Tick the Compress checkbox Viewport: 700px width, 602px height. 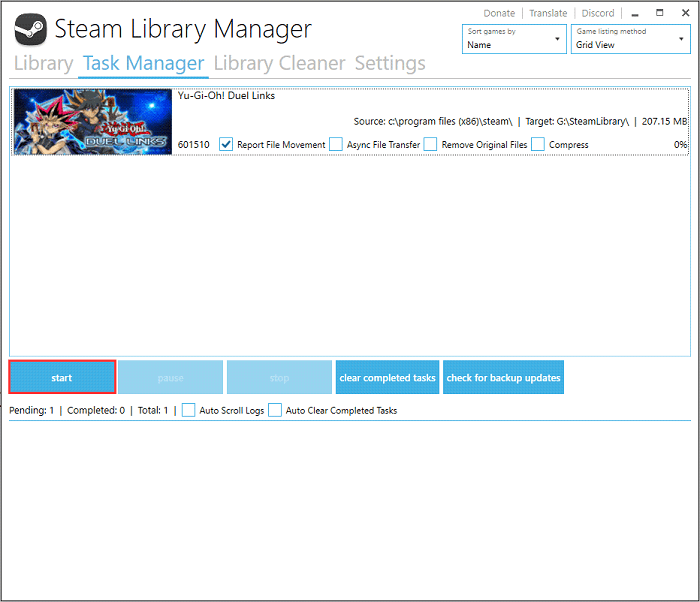[538, 144]
